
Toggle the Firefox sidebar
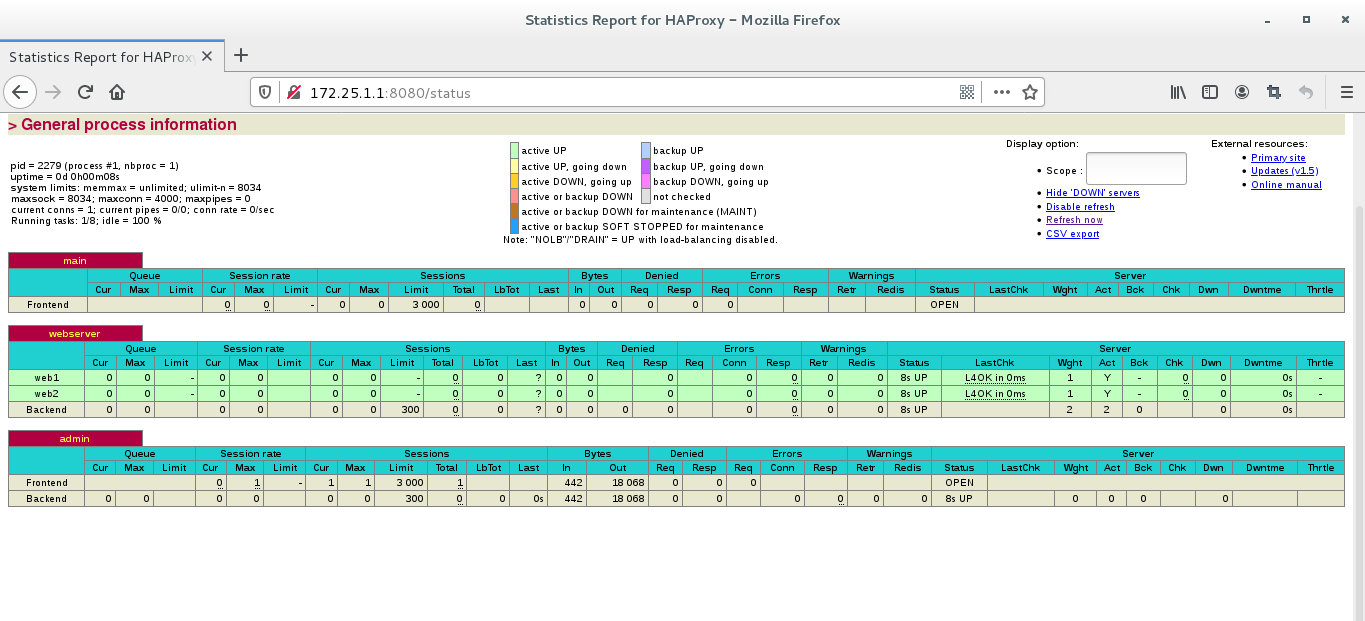(x=1210, y=92)
